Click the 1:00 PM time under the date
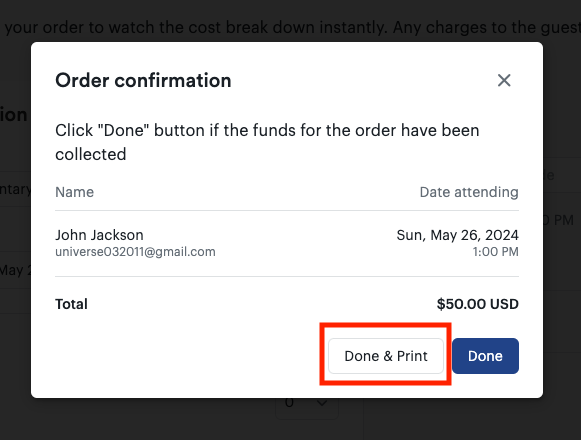 (x=495, y=252)
